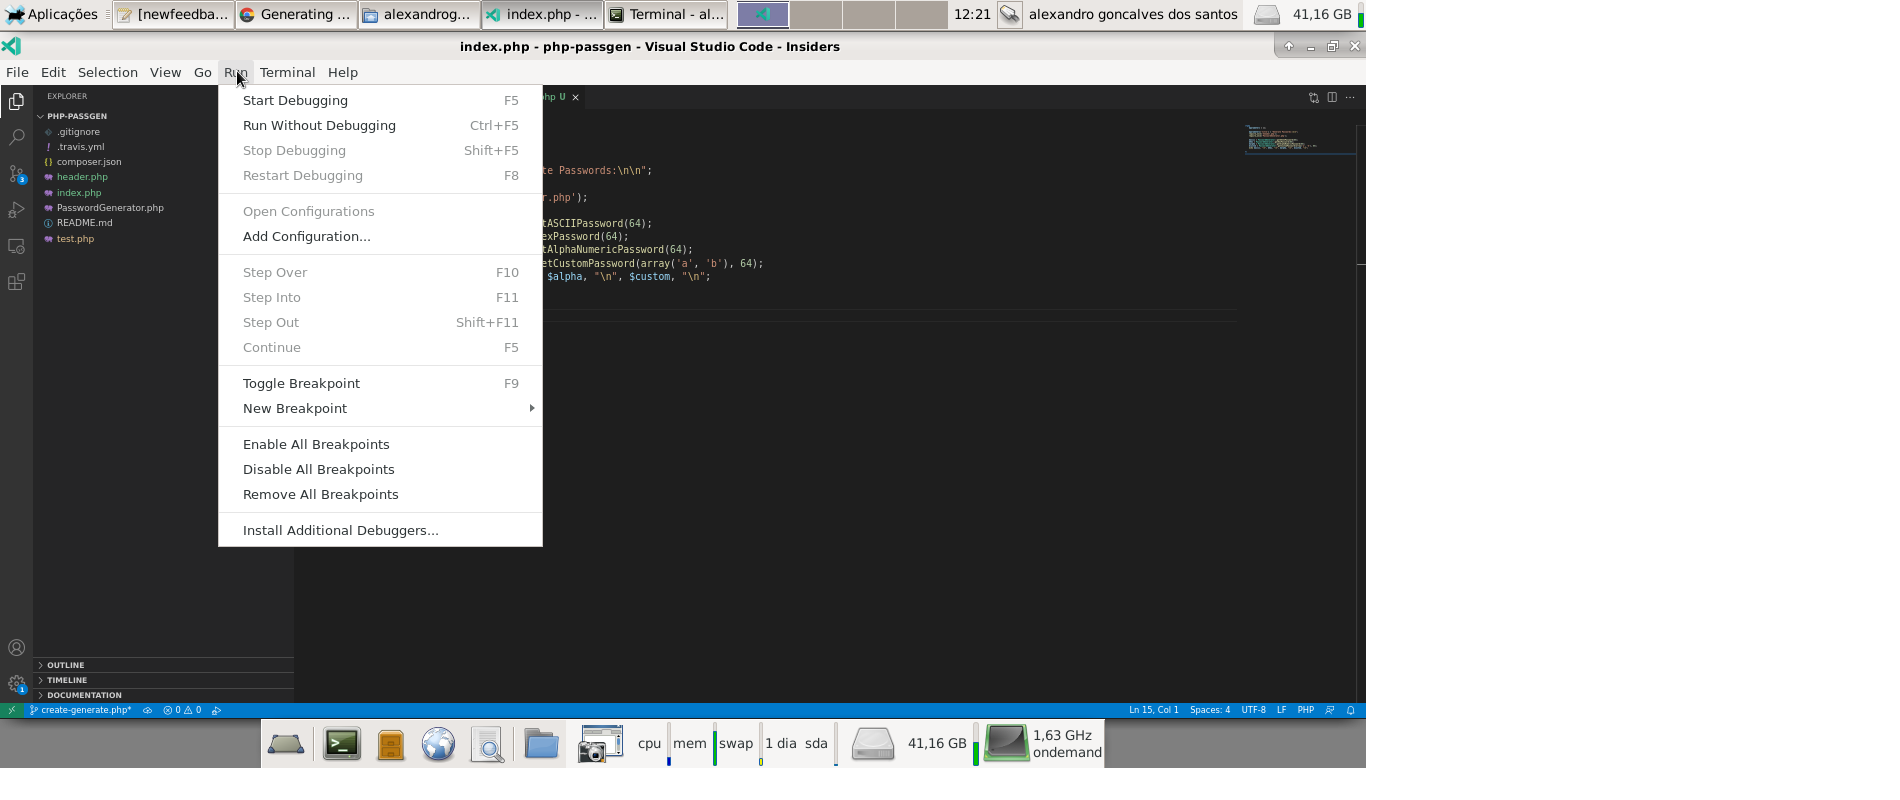Select Toggle Breakpoint menu entry
Image resolution: width=1900 pixels, height=800 pixels.
pyautogui.click(x=380, y=383)
